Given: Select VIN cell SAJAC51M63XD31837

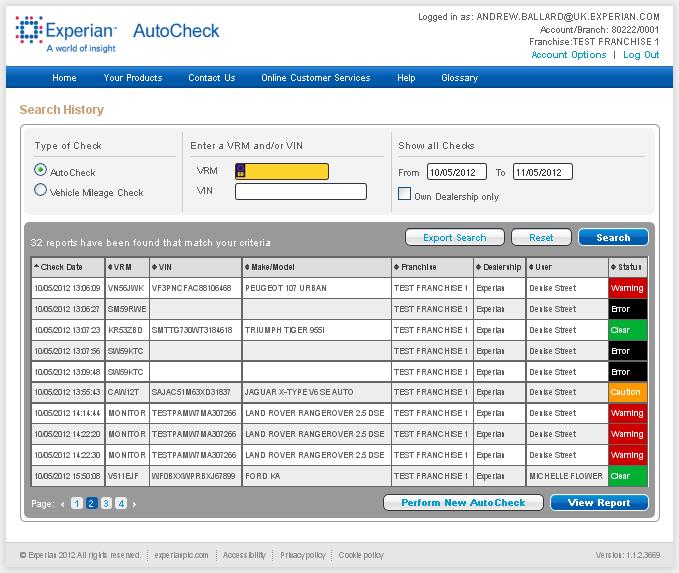Looking at the screenshot, I should [195, 392].
